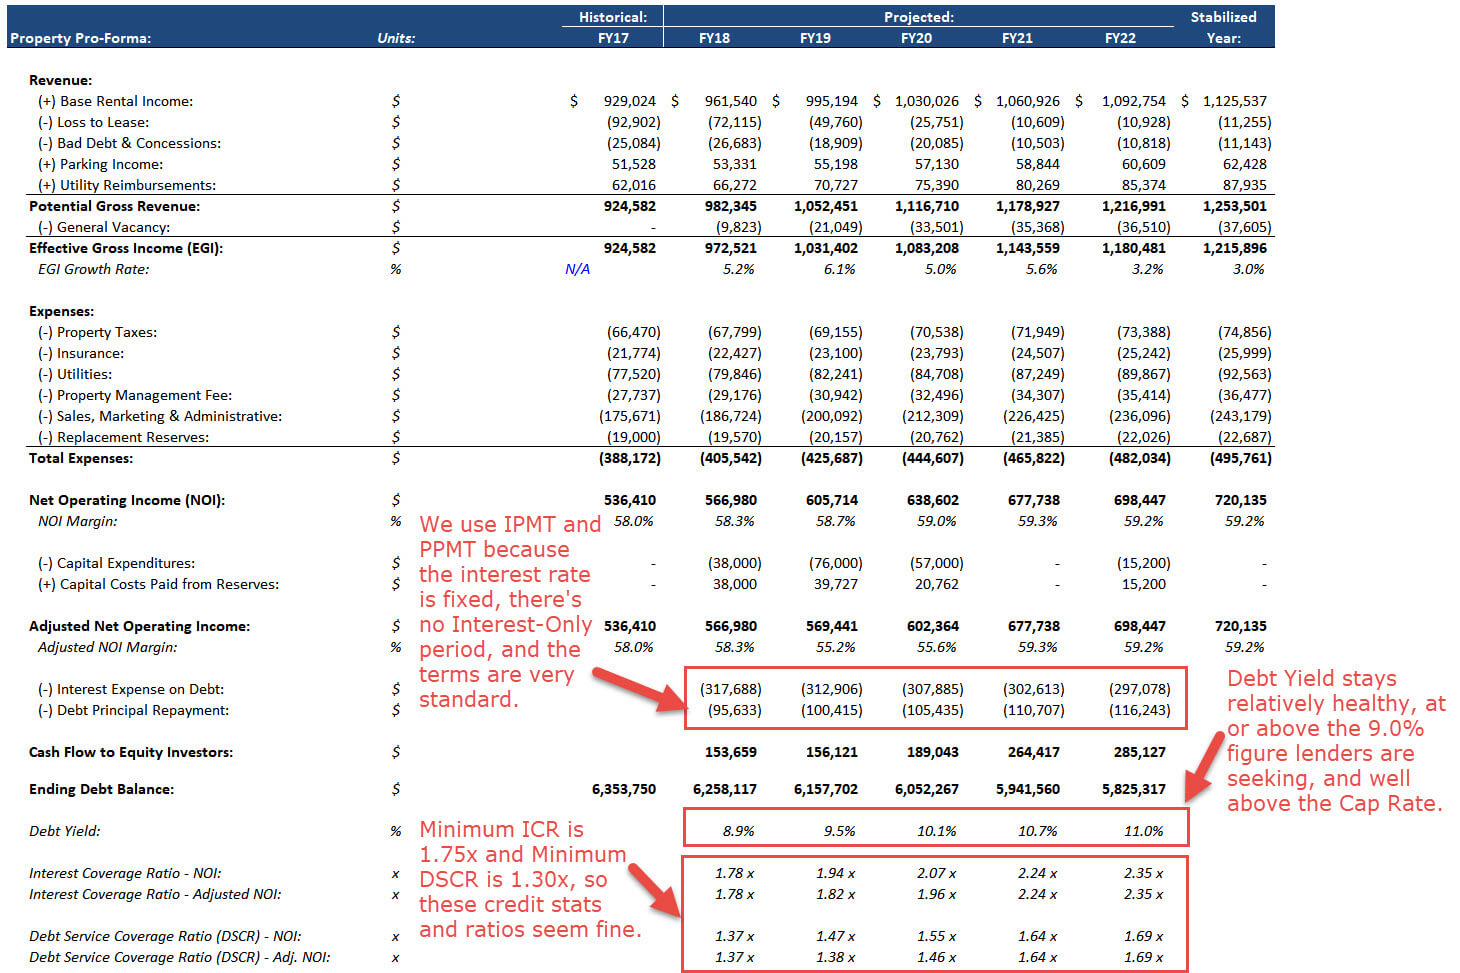This screenshot has height=973, width=1460.
Task: Select the 'Projected:' header label
Action: coord(919,17)
